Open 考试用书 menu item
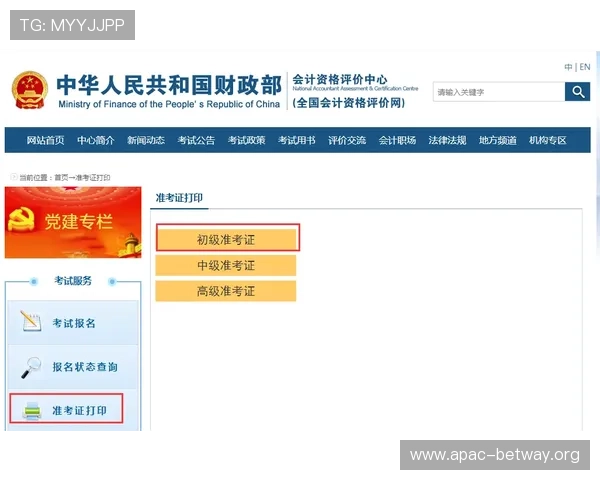The image size is (600, 480). tap(297, 140)
